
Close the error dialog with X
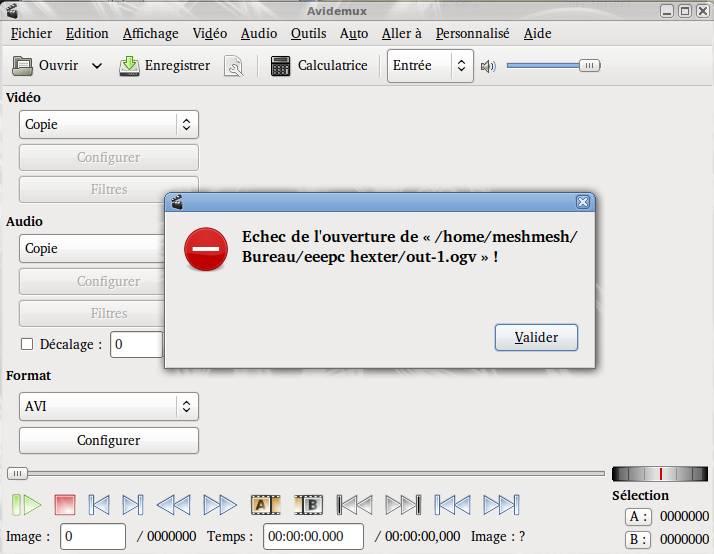[x=582, y=202]
